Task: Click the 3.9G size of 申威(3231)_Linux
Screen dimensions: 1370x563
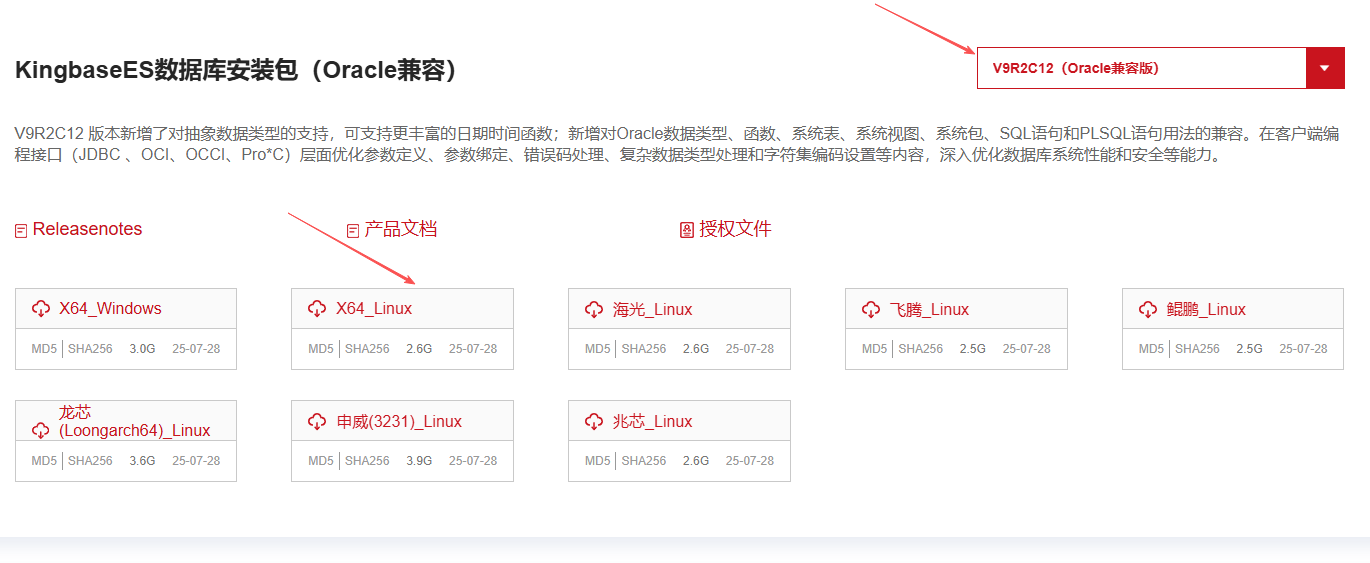Action: click(x=419, y=461)
